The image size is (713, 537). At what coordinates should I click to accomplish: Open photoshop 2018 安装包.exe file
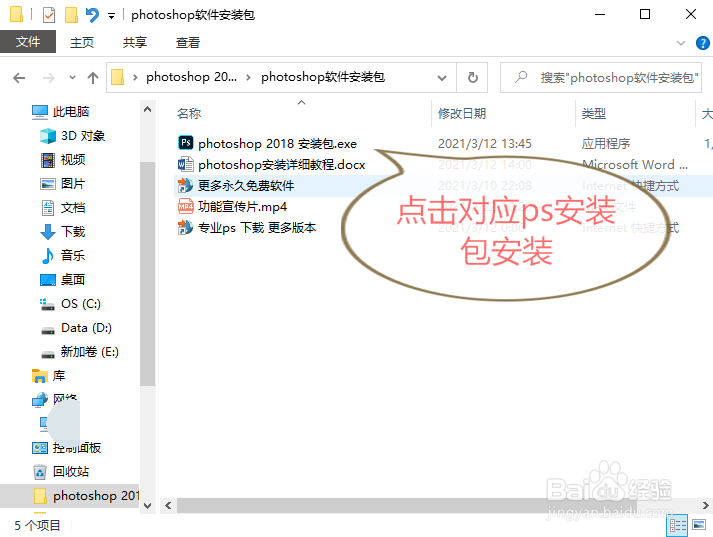277,144
